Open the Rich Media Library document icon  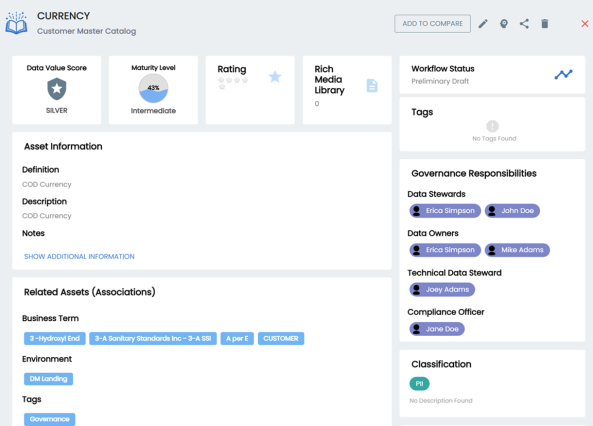click(x=372, y=86)
